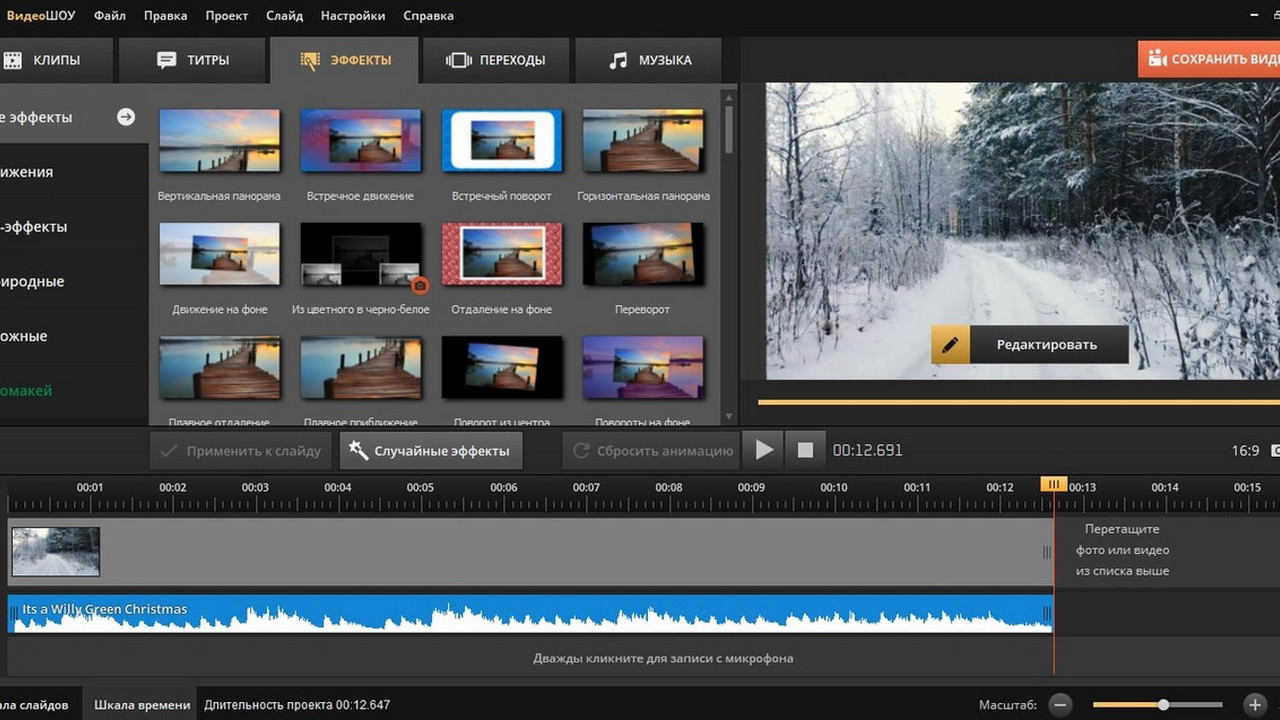
Task: Open the Титры tab
Action: point(194,60)
